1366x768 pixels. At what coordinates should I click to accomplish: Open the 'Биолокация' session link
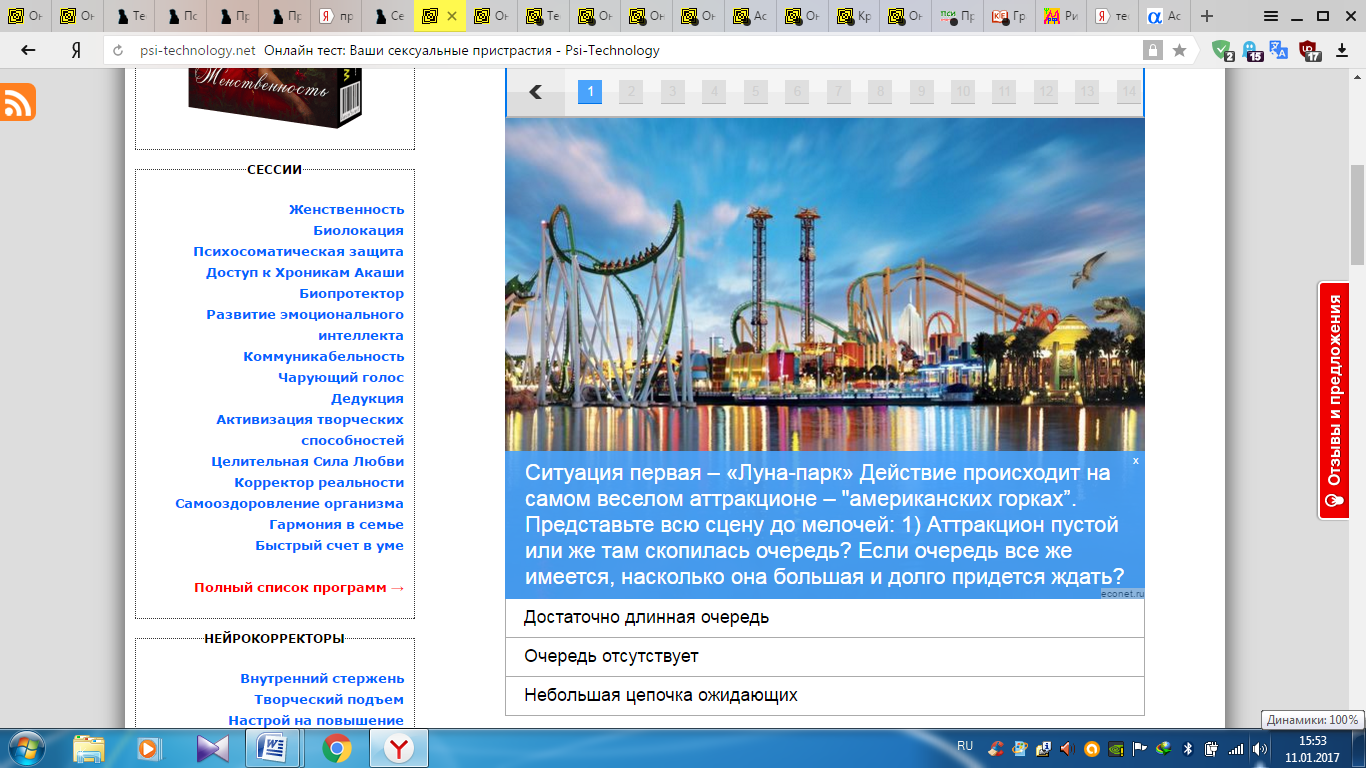point(358,230)
